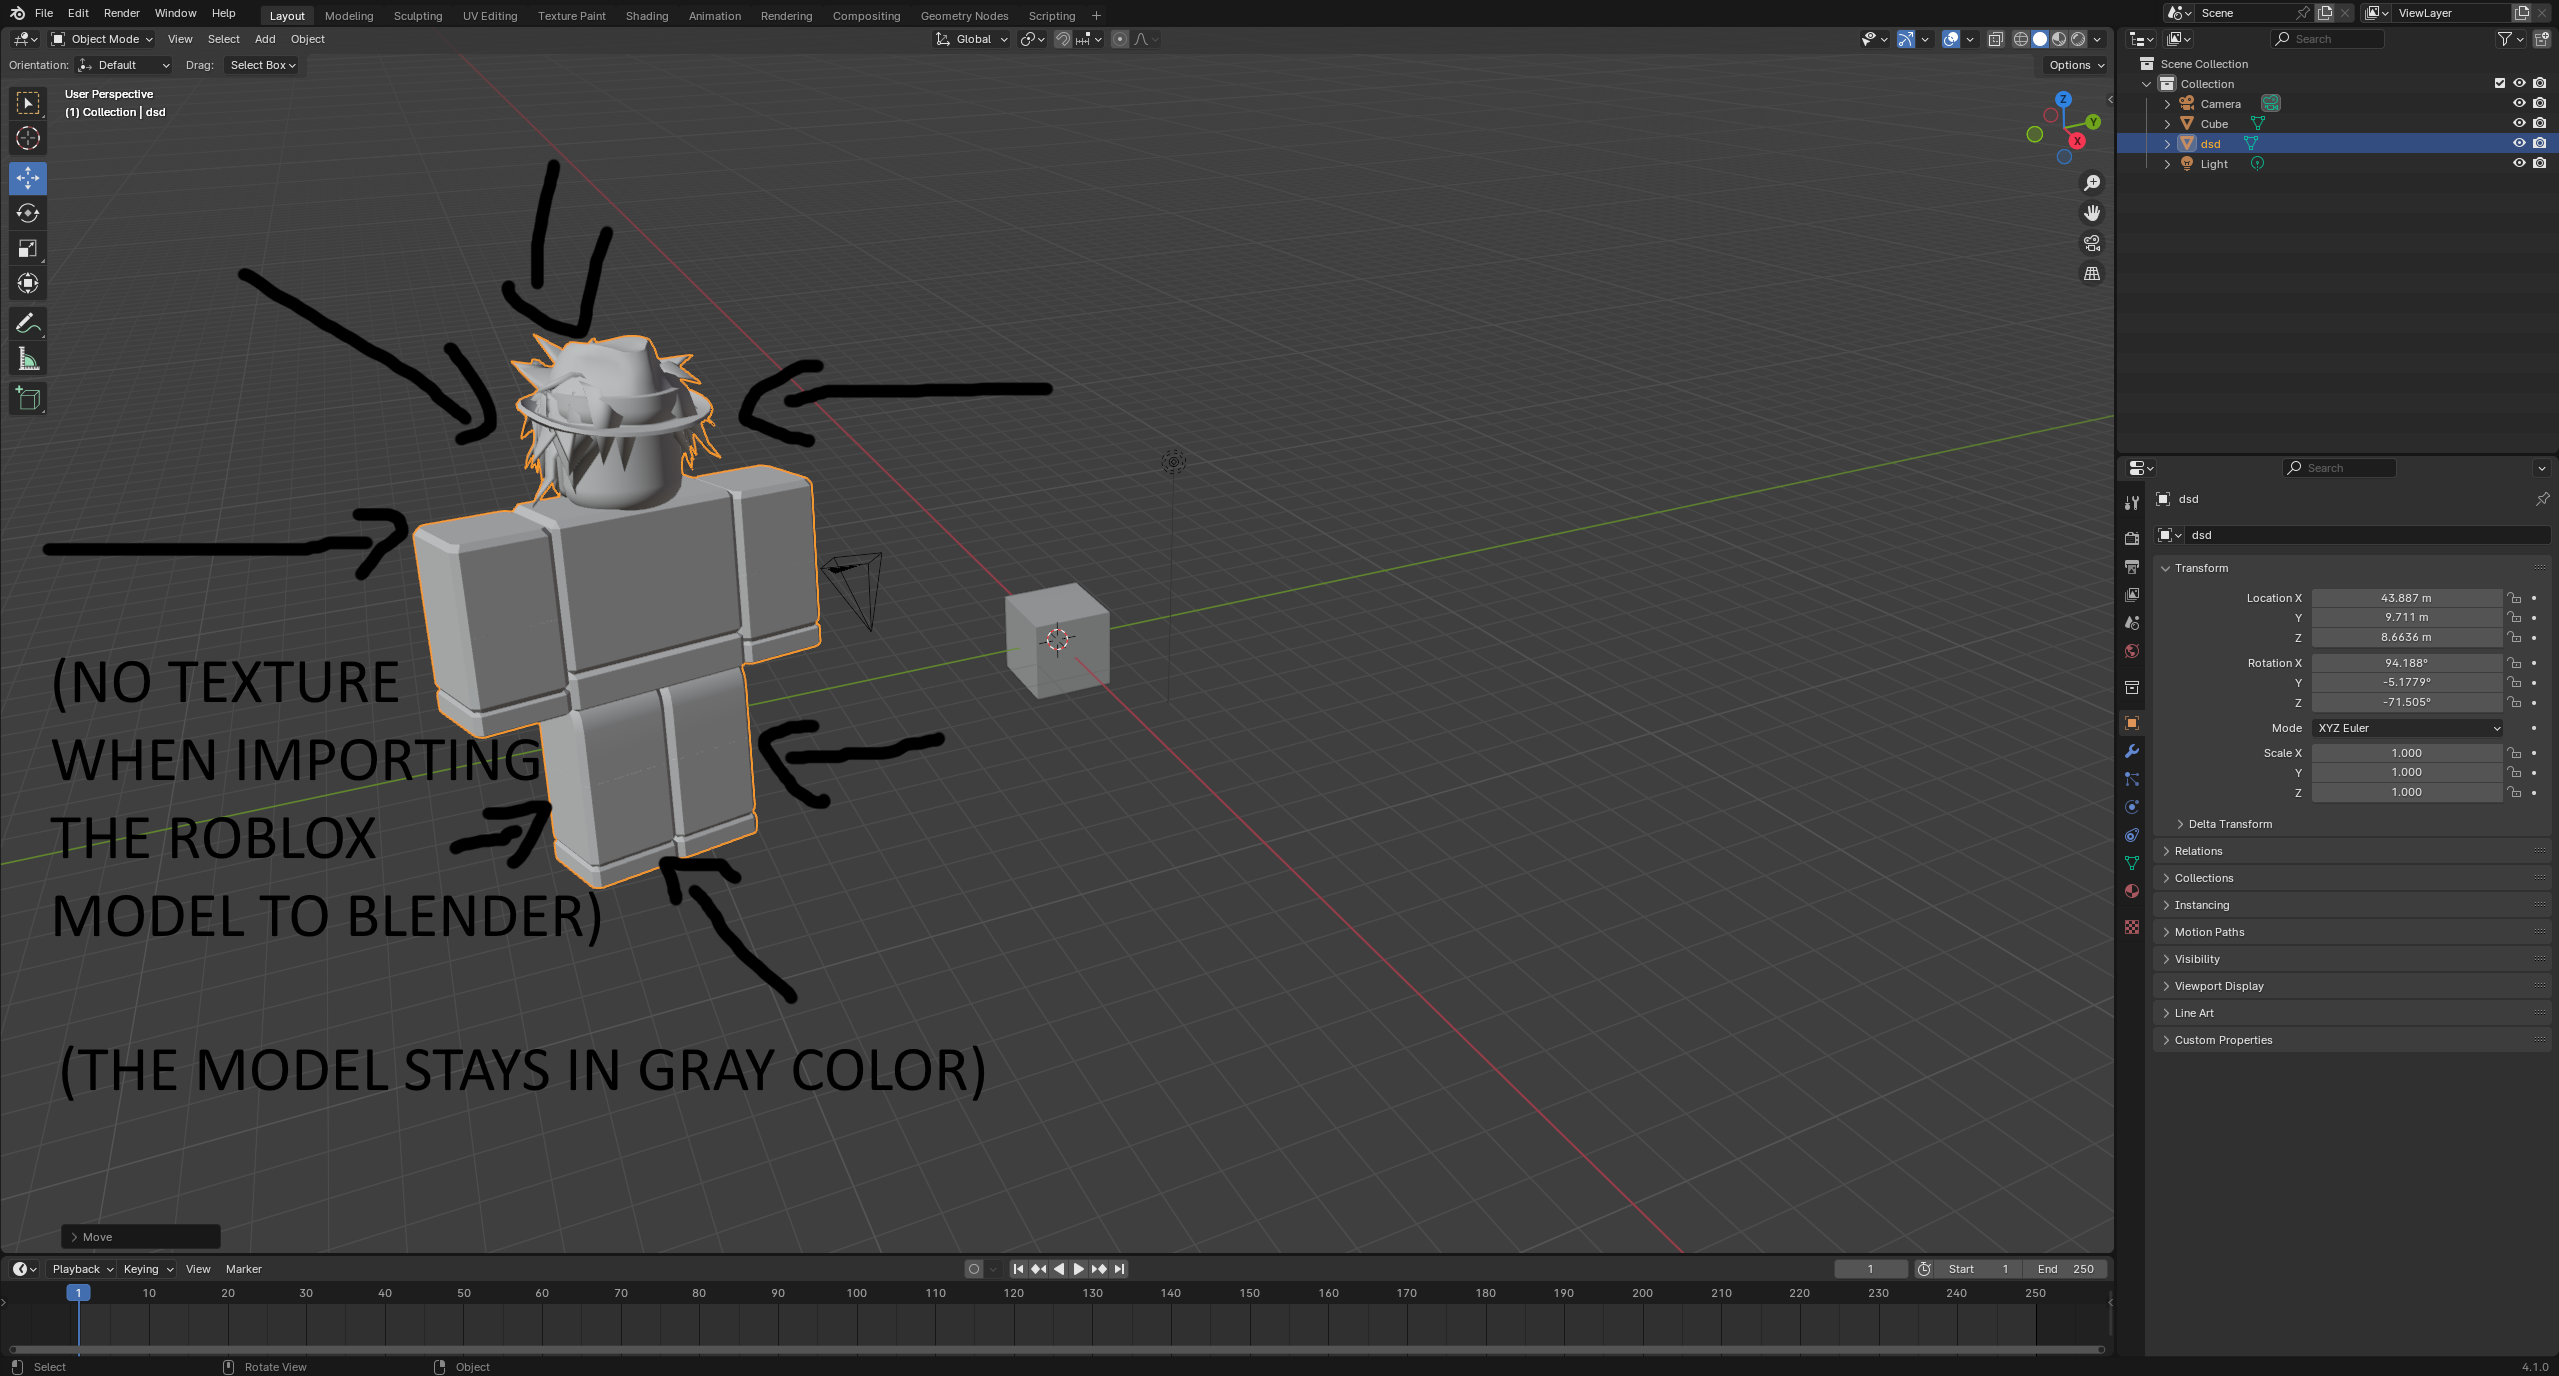Open the Orientation Default dropdown
Screen dimensions: 2559x1376
[x=123, y=65]
